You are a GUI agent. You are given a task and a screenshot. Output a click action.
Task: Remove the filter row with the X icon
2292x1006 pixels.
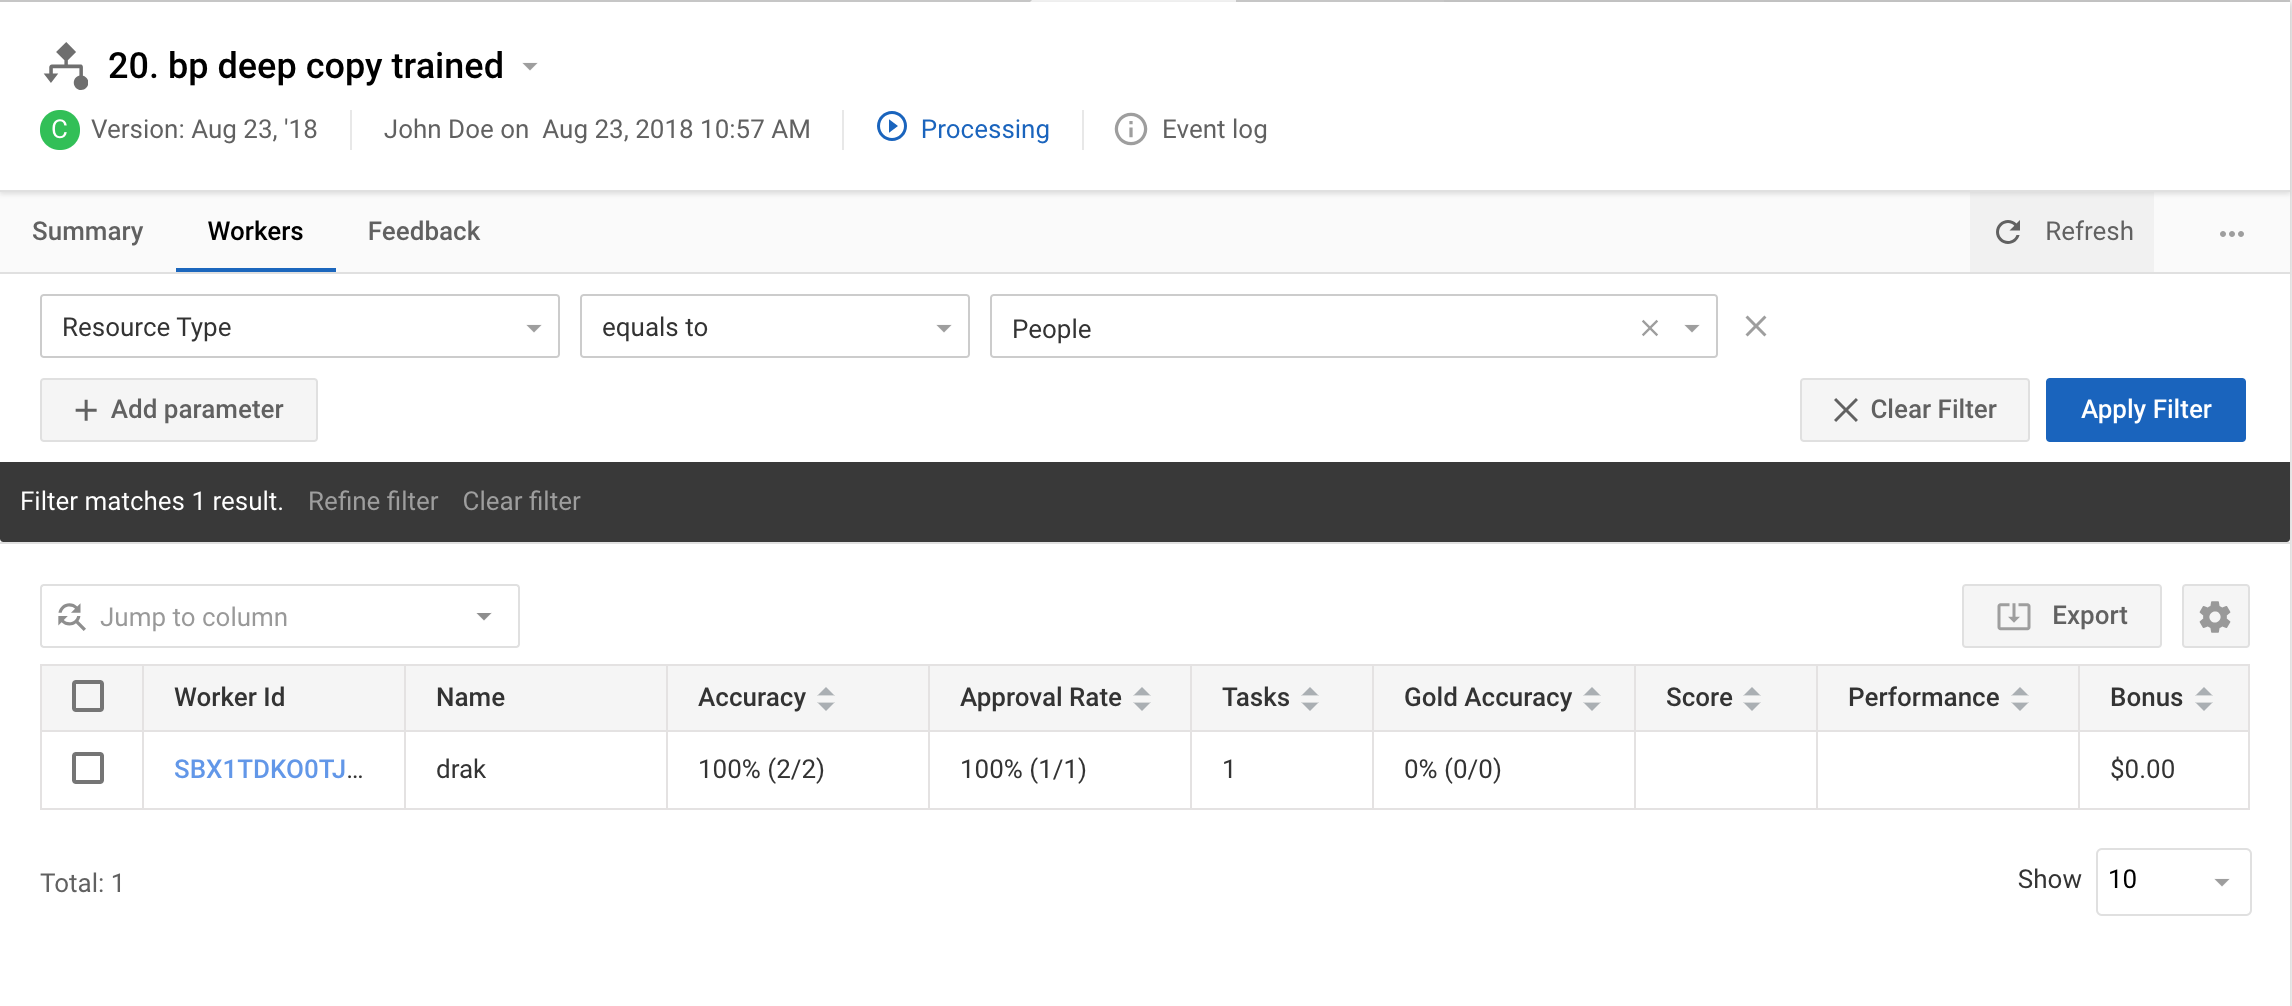tap(1756, 326)
